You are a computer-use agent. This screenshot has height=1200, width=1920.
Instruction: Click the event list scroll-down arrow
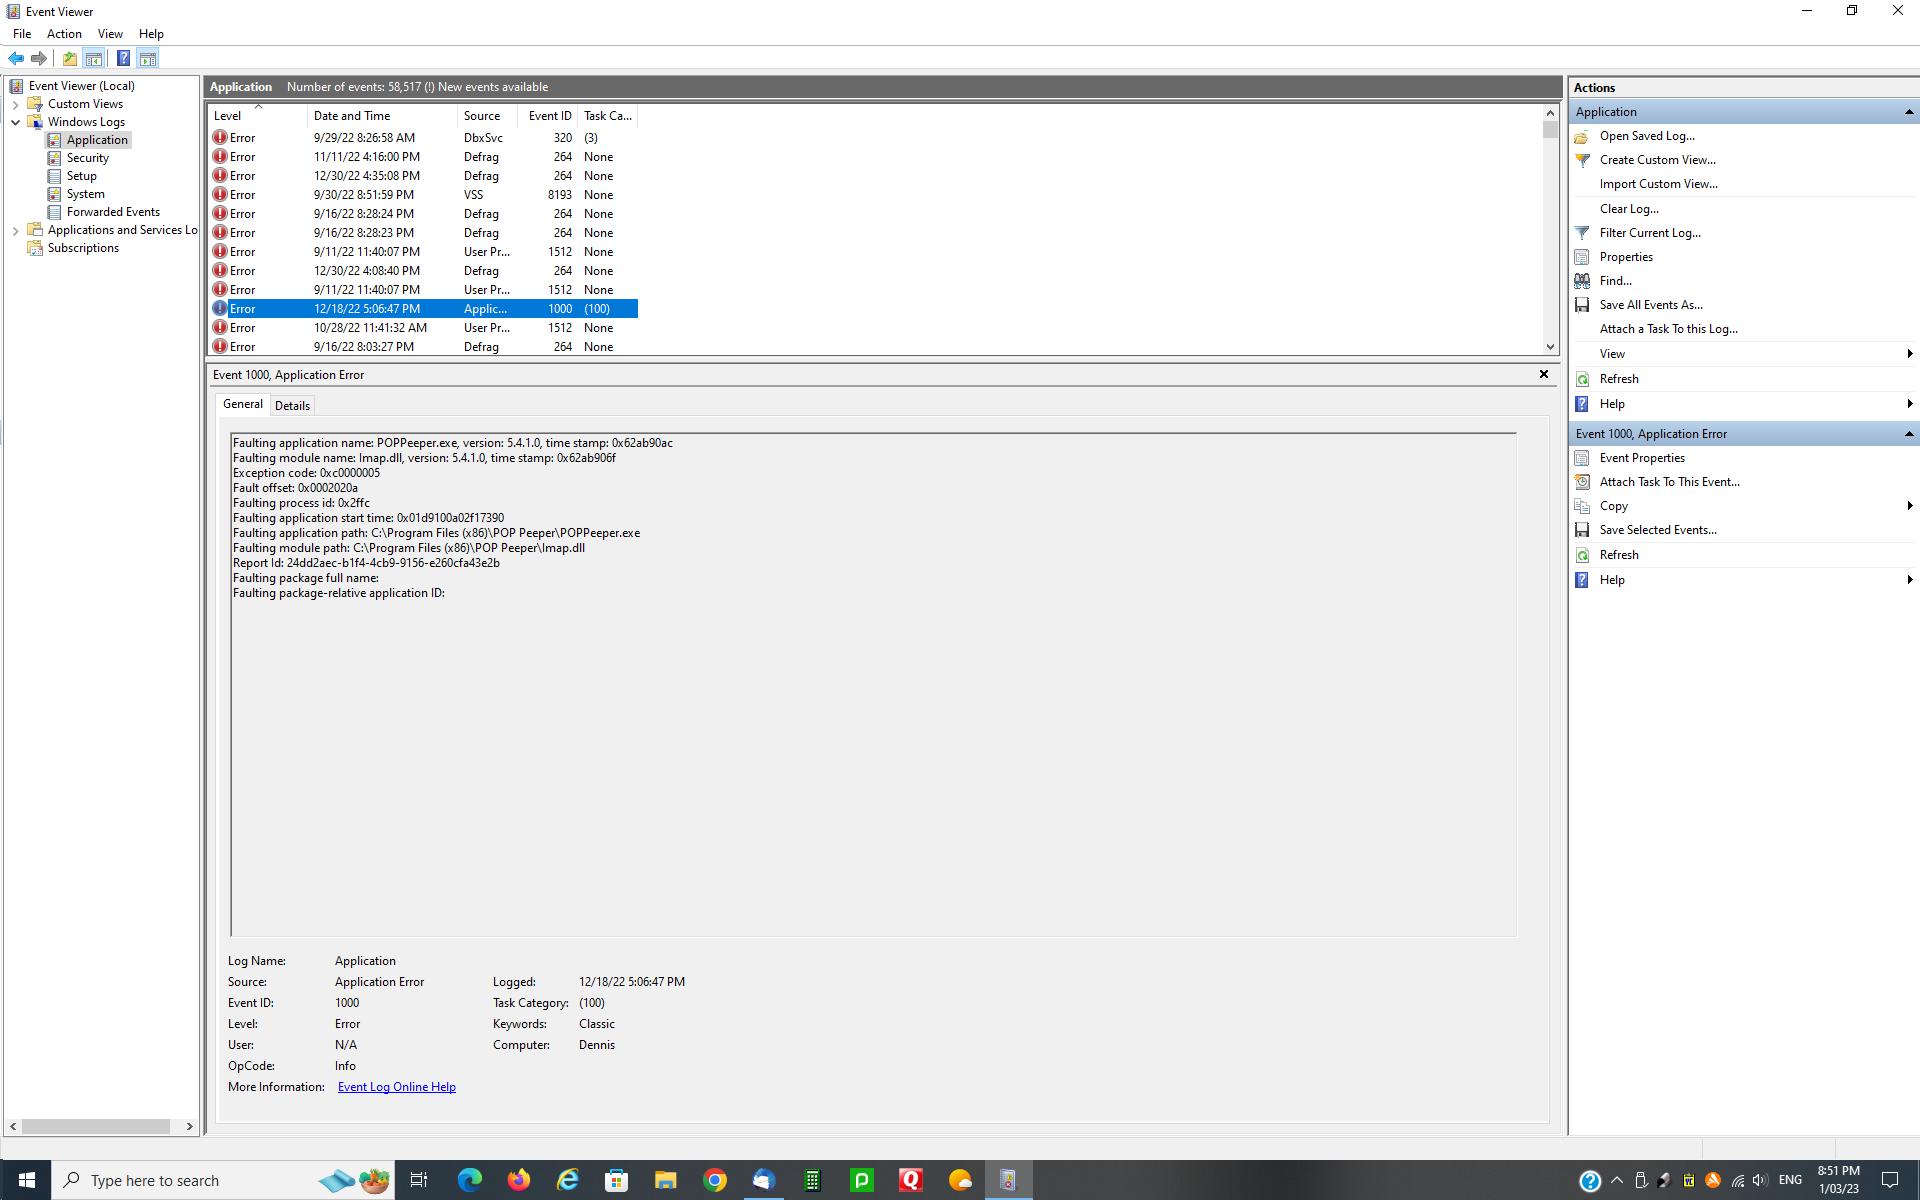point(1550,347)
